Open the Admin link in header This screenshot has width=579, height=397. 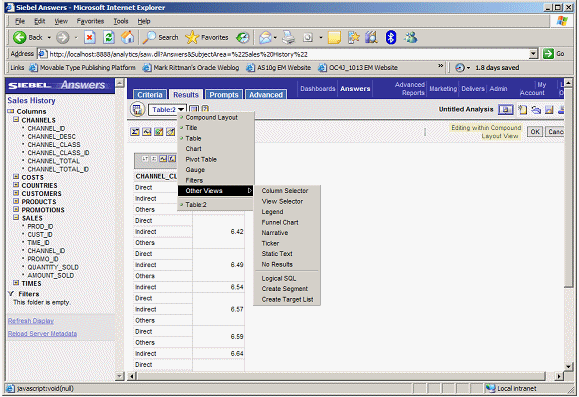point(498,89)
